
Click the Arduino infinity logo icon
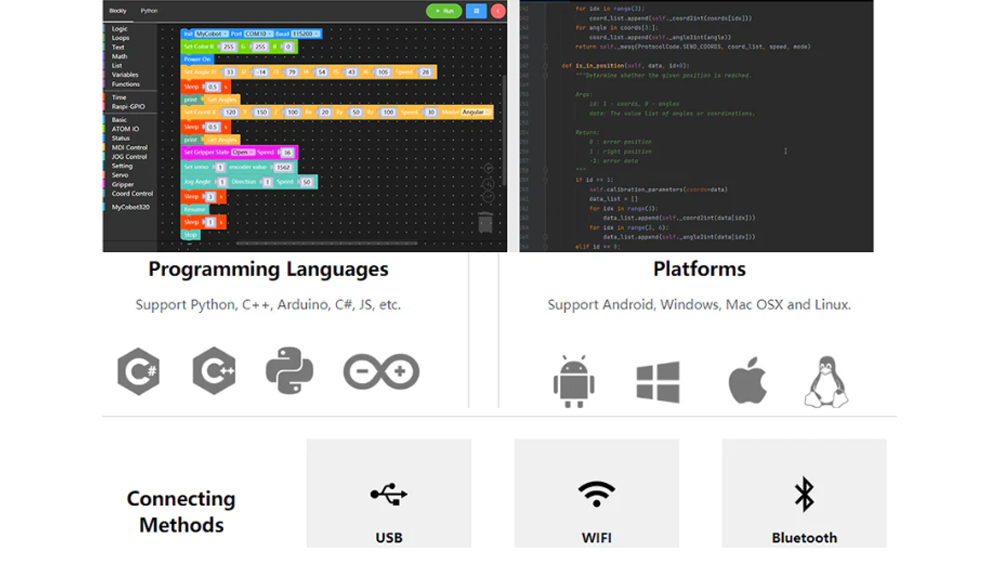point(381,371)
